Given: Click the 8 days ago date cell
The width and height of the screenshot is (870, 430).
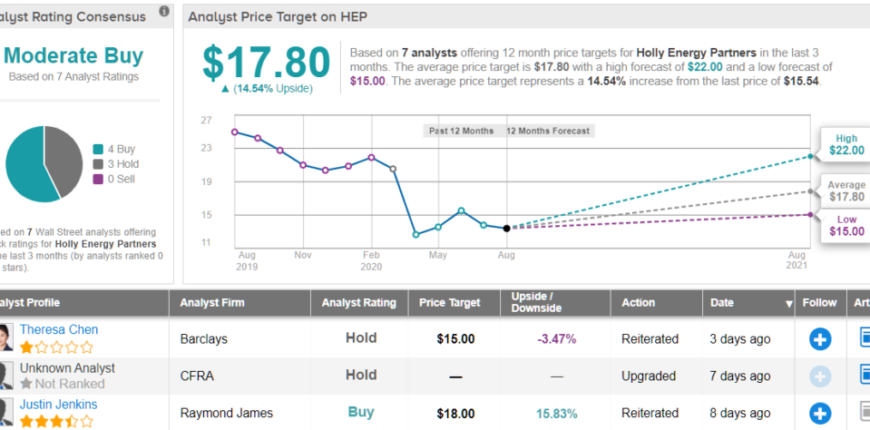Looking at the screenshot, I should [740, 413].
